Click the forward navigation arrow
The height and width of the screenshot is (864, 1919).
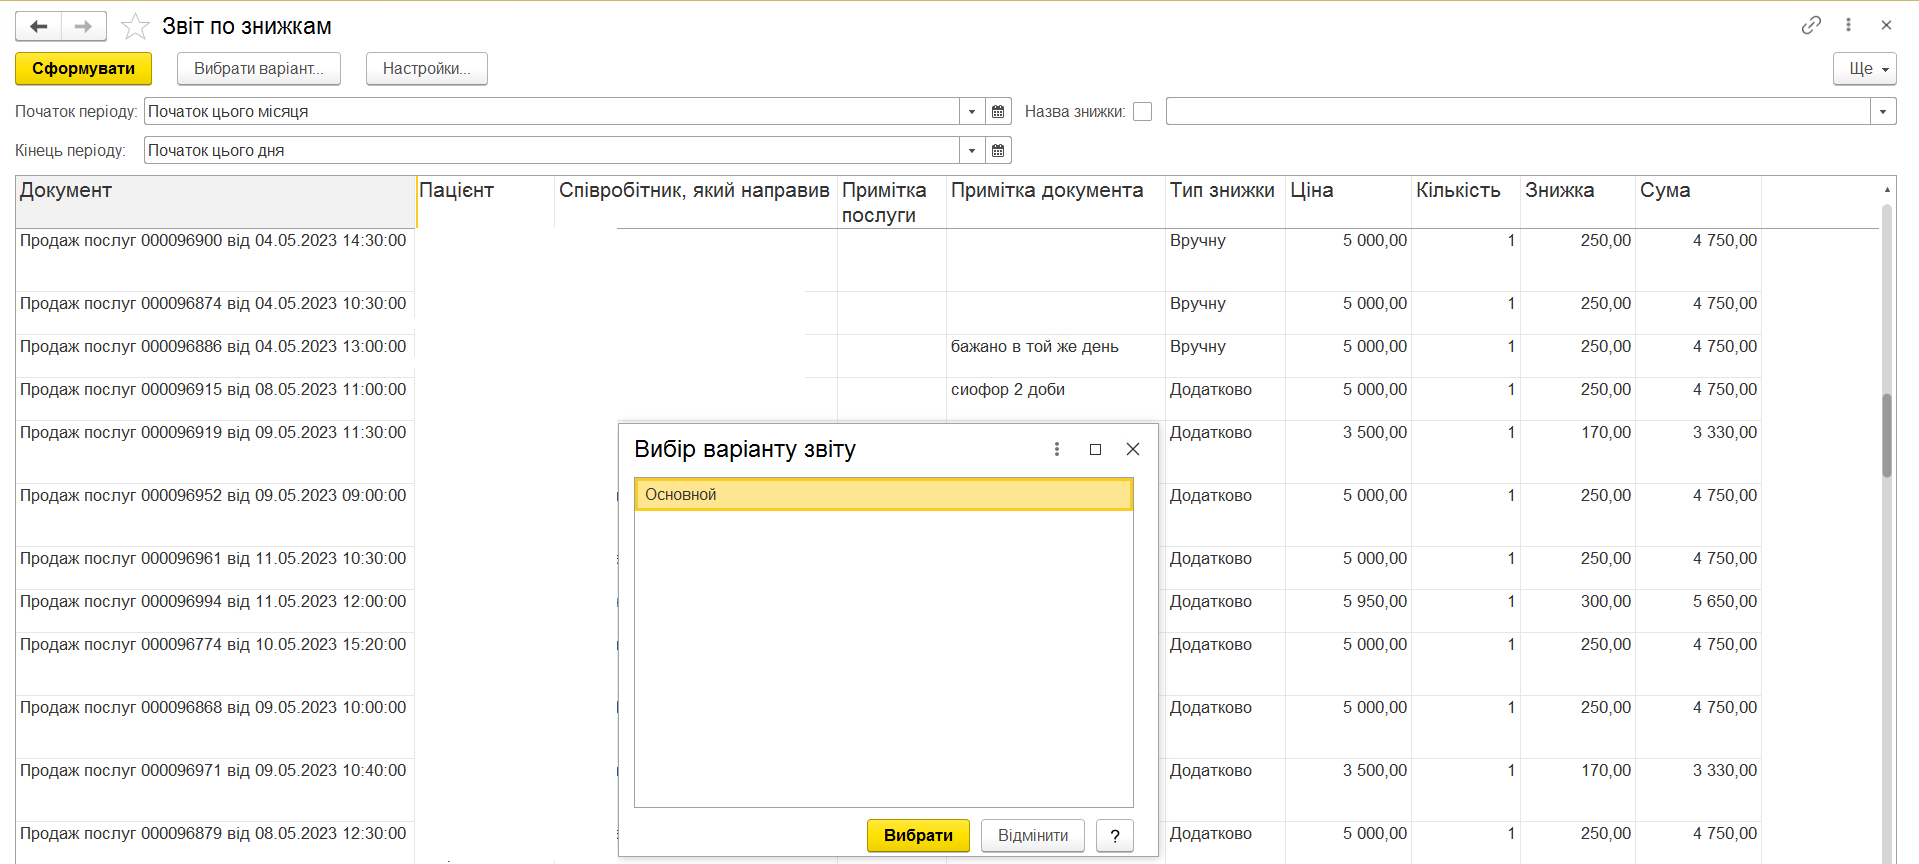click(x=84, y=26)
